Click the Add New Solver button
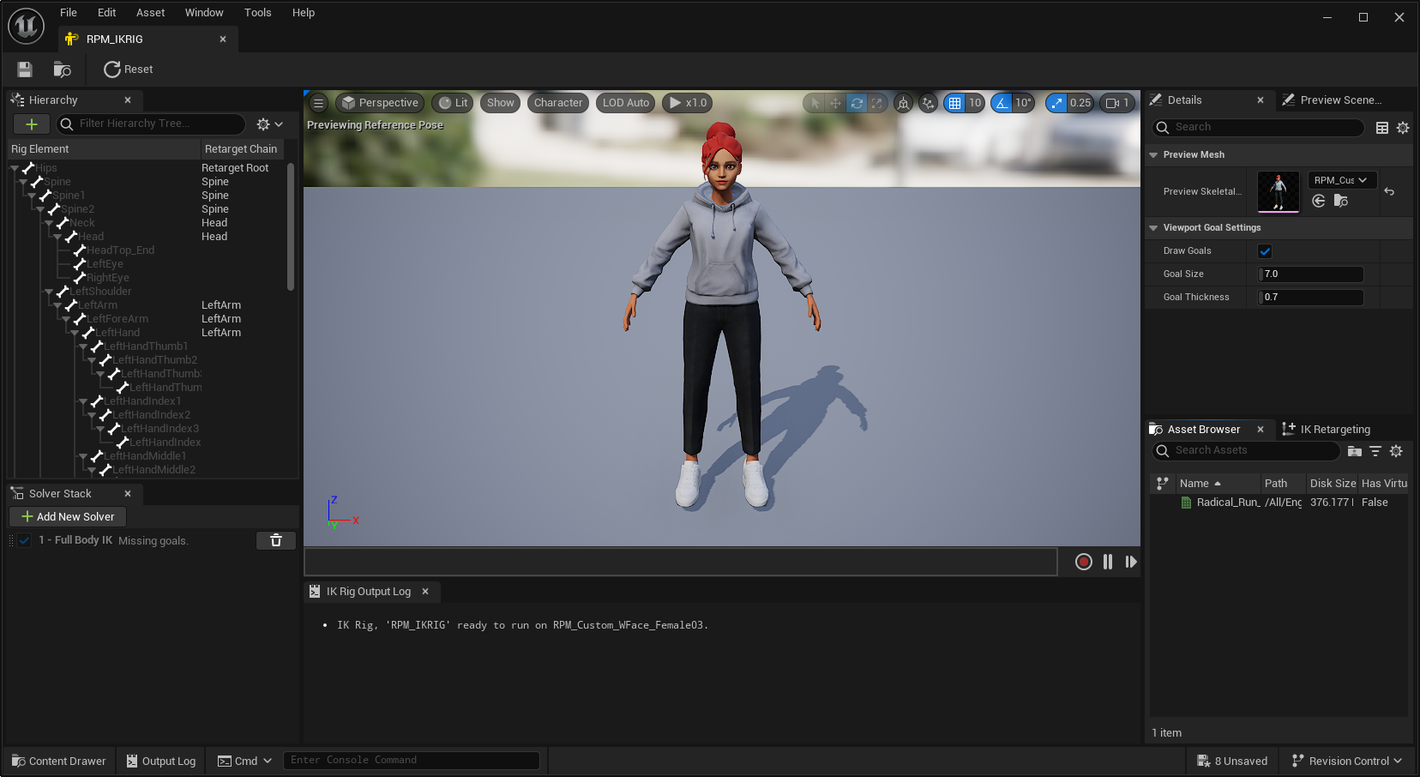Viewport: 1420px width, 777px height. click(x=67, y=516)
